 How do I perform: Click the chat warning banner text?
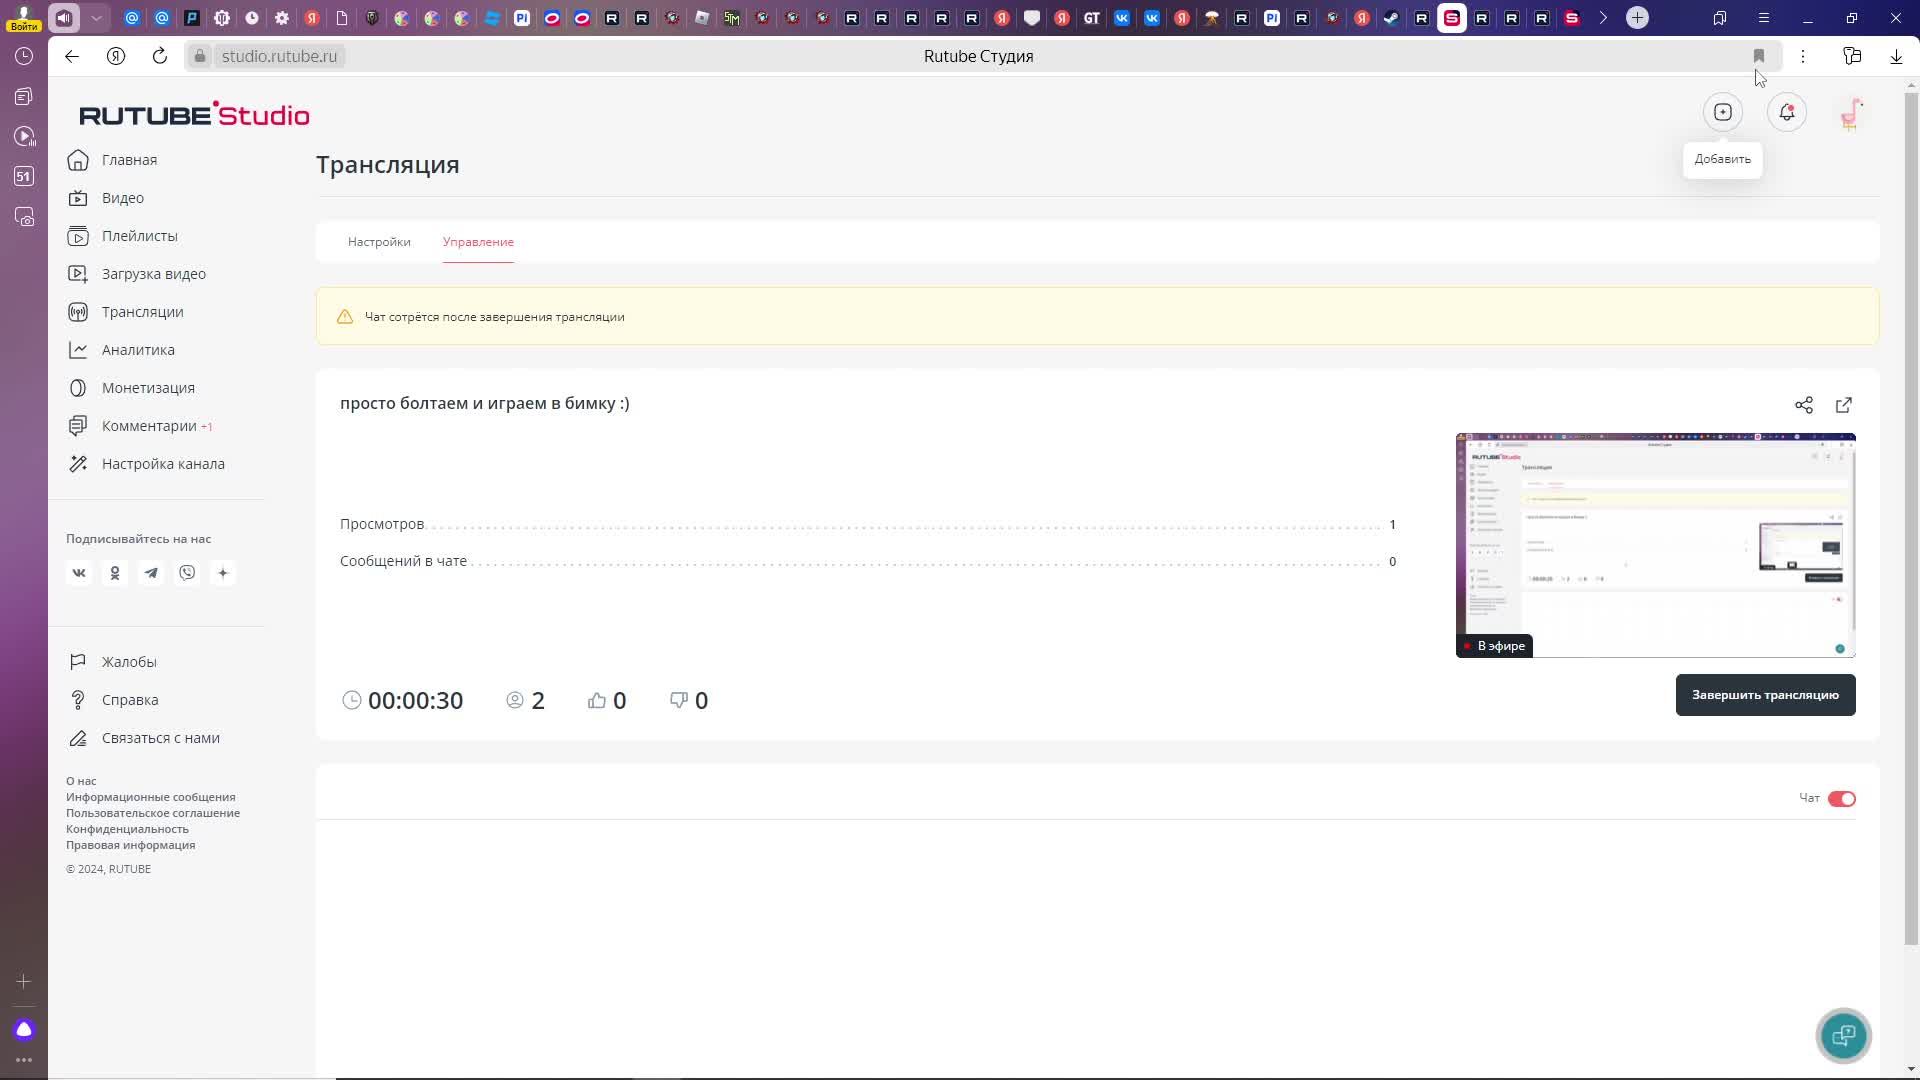coord(495,317)
